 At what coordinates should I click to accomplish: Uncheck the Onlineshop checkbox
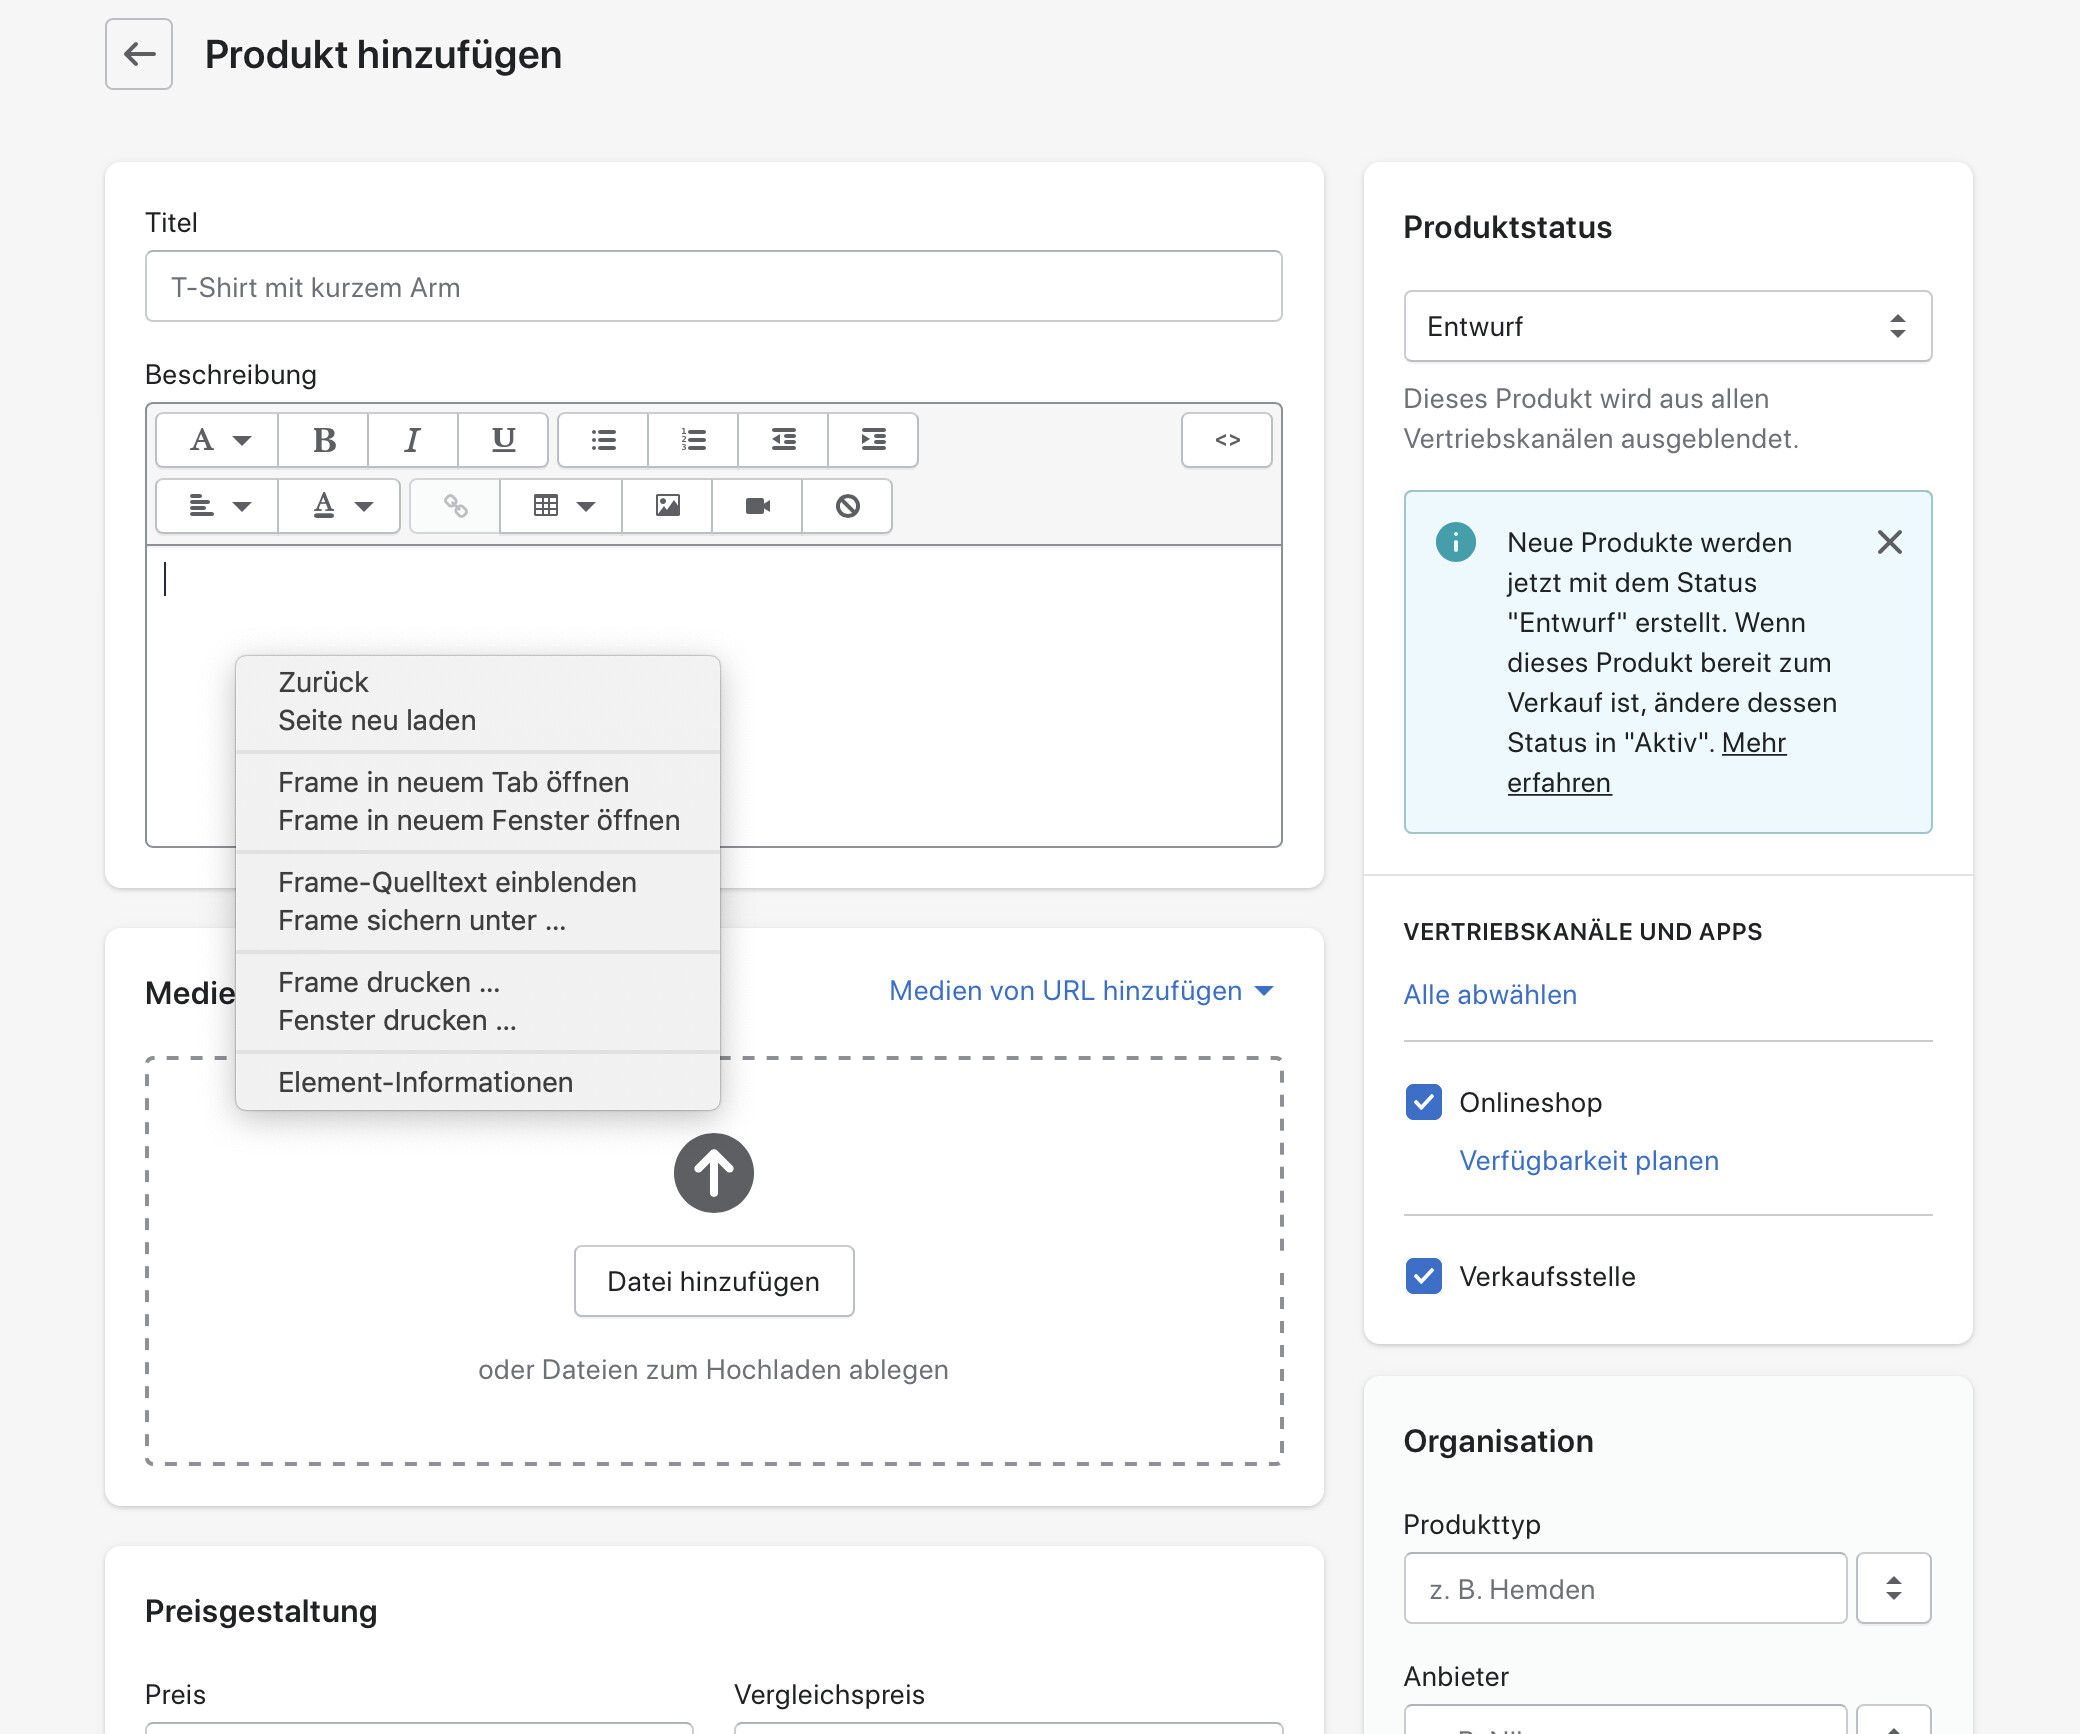coord(1423,1102)
